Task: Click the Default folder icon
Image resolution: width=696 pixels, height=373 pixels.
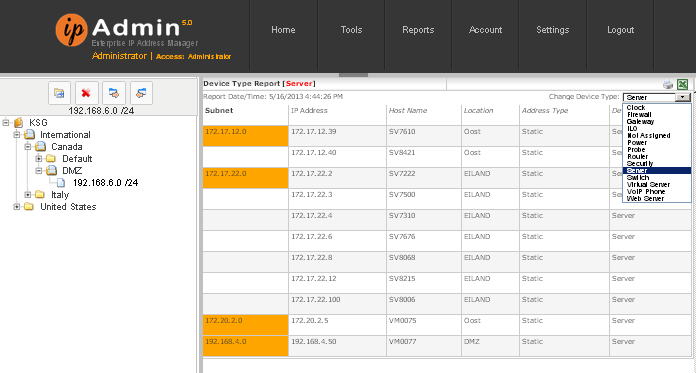Action: [51, 159]
